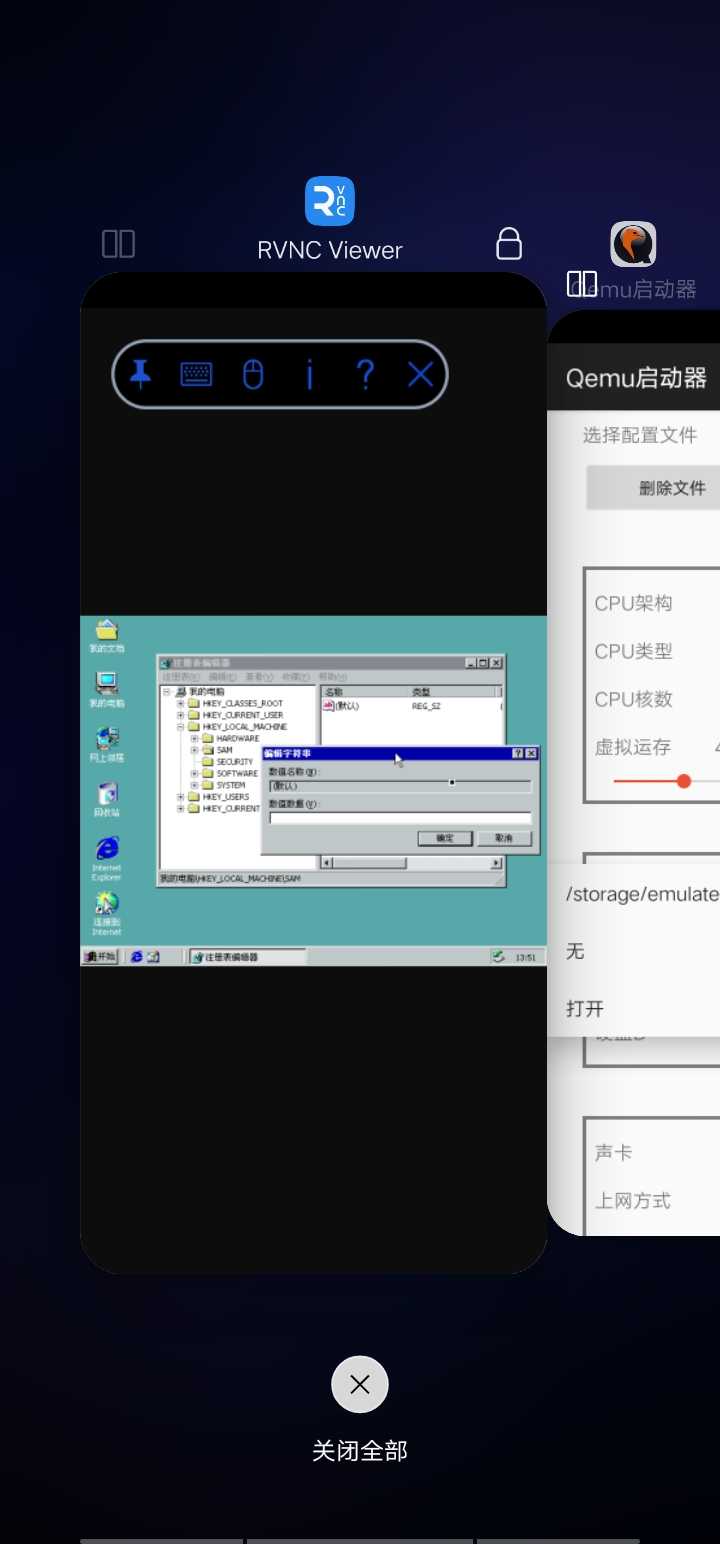Show connection info from VNC toolbar
720x1544 pixels.
pos(310,375)
